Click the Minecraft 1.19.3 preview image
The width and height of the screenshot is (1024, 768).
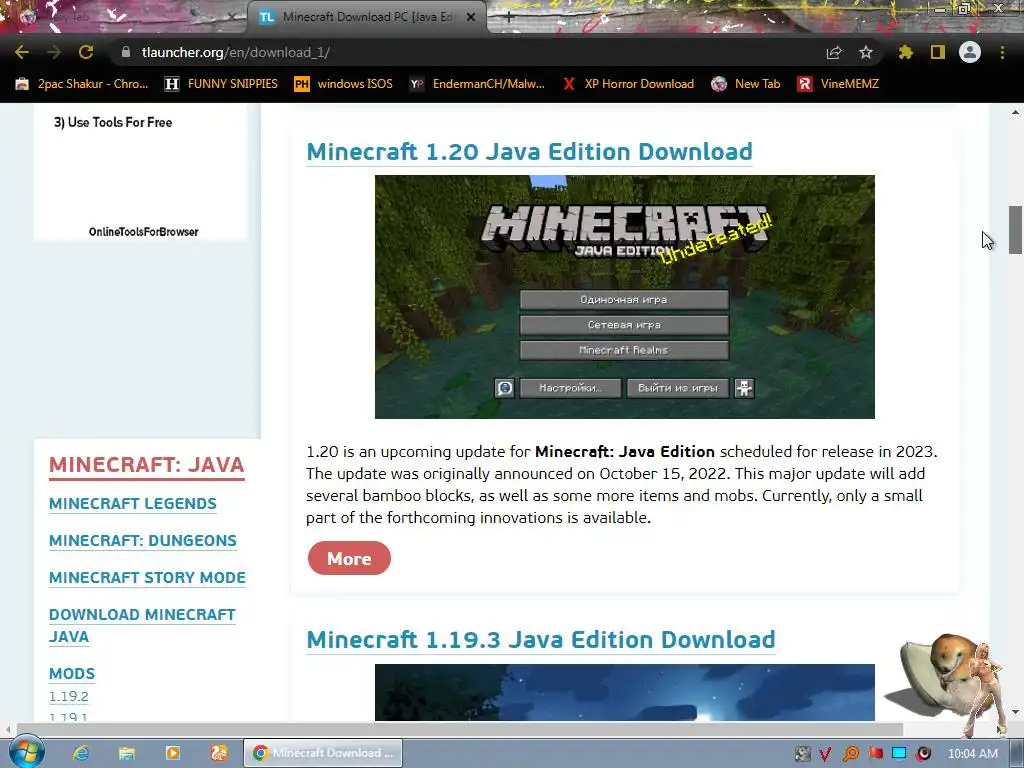pyautogui.click(x=624, y=692)
